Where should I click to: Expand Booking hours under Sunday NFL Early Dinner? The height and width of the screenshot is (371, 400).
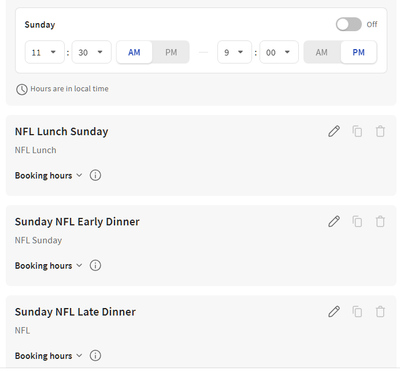[48, 266]
